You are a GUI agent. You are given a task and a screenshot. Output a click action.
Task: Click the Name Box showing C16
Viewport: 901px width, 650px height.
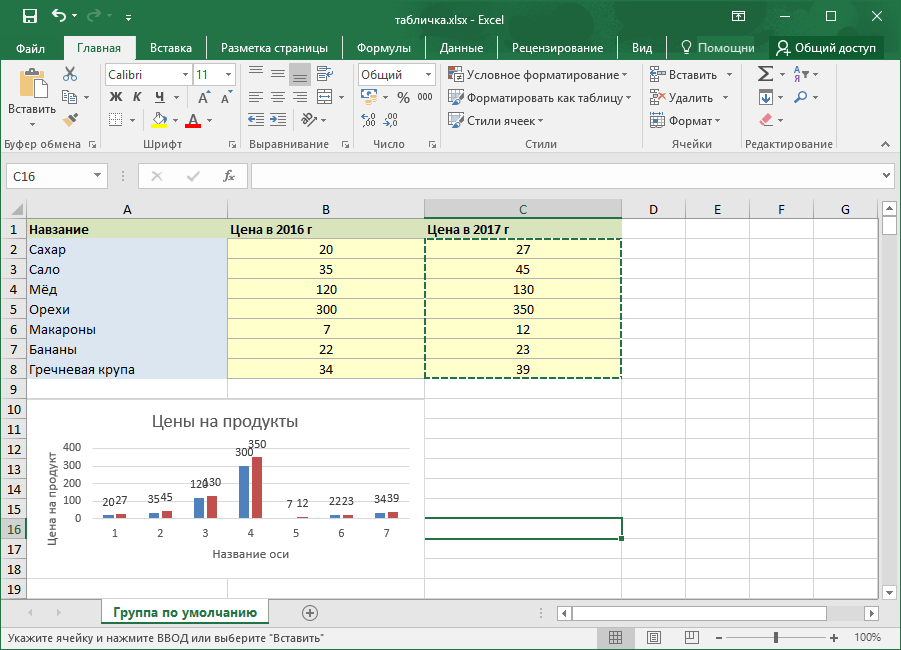coord(48,176)
